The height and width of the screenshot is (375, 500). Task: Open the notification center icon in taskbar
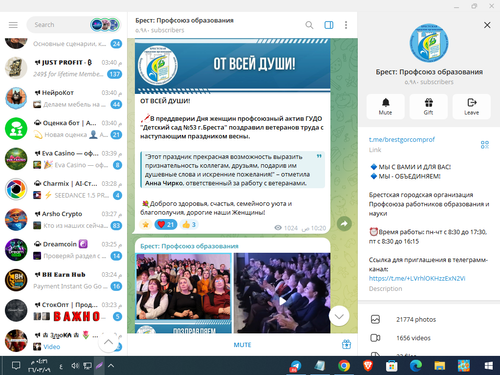pos(16,366)
